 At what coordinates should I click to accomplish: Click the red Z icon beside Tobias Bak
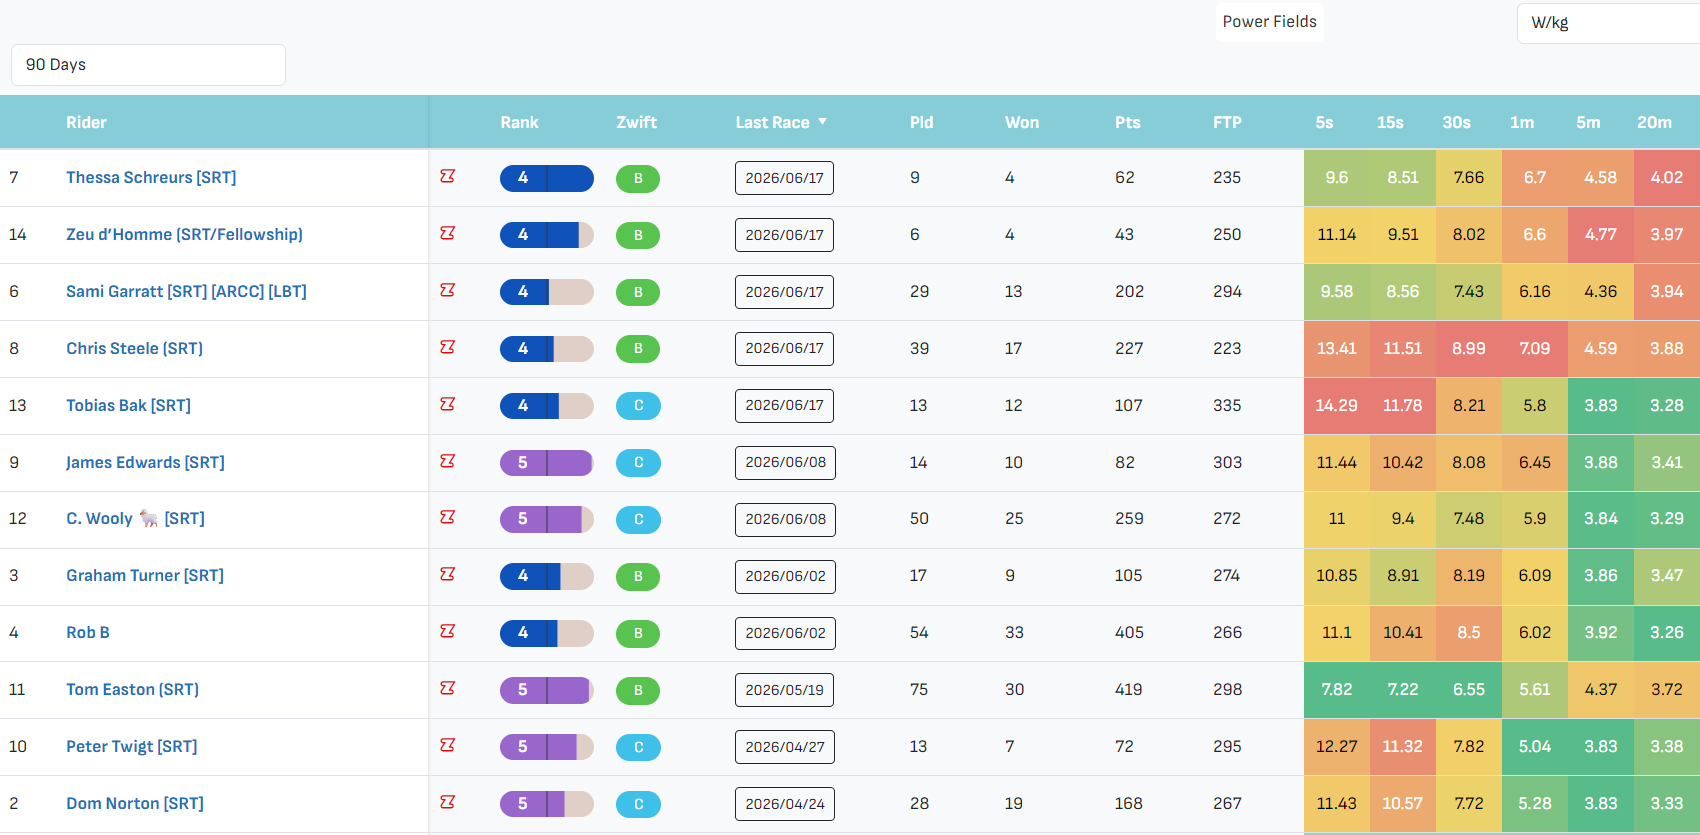(x=447, y=404)
